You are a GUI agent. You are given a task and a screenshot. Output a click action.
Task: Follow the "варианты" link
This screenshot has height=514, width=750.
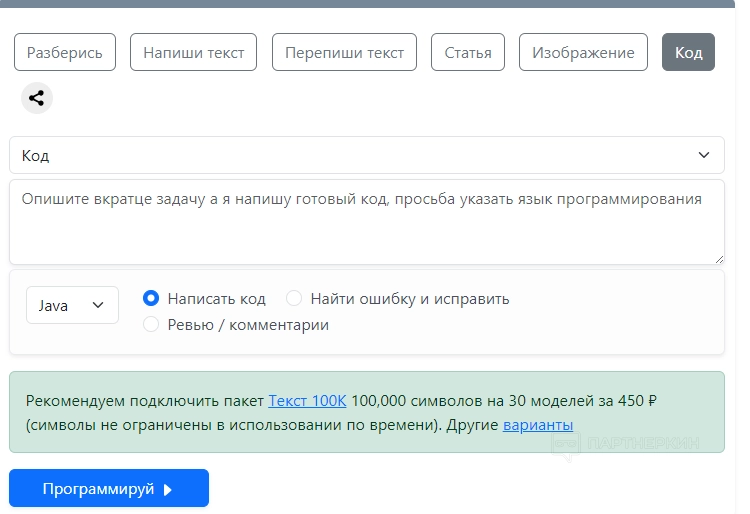538,425
